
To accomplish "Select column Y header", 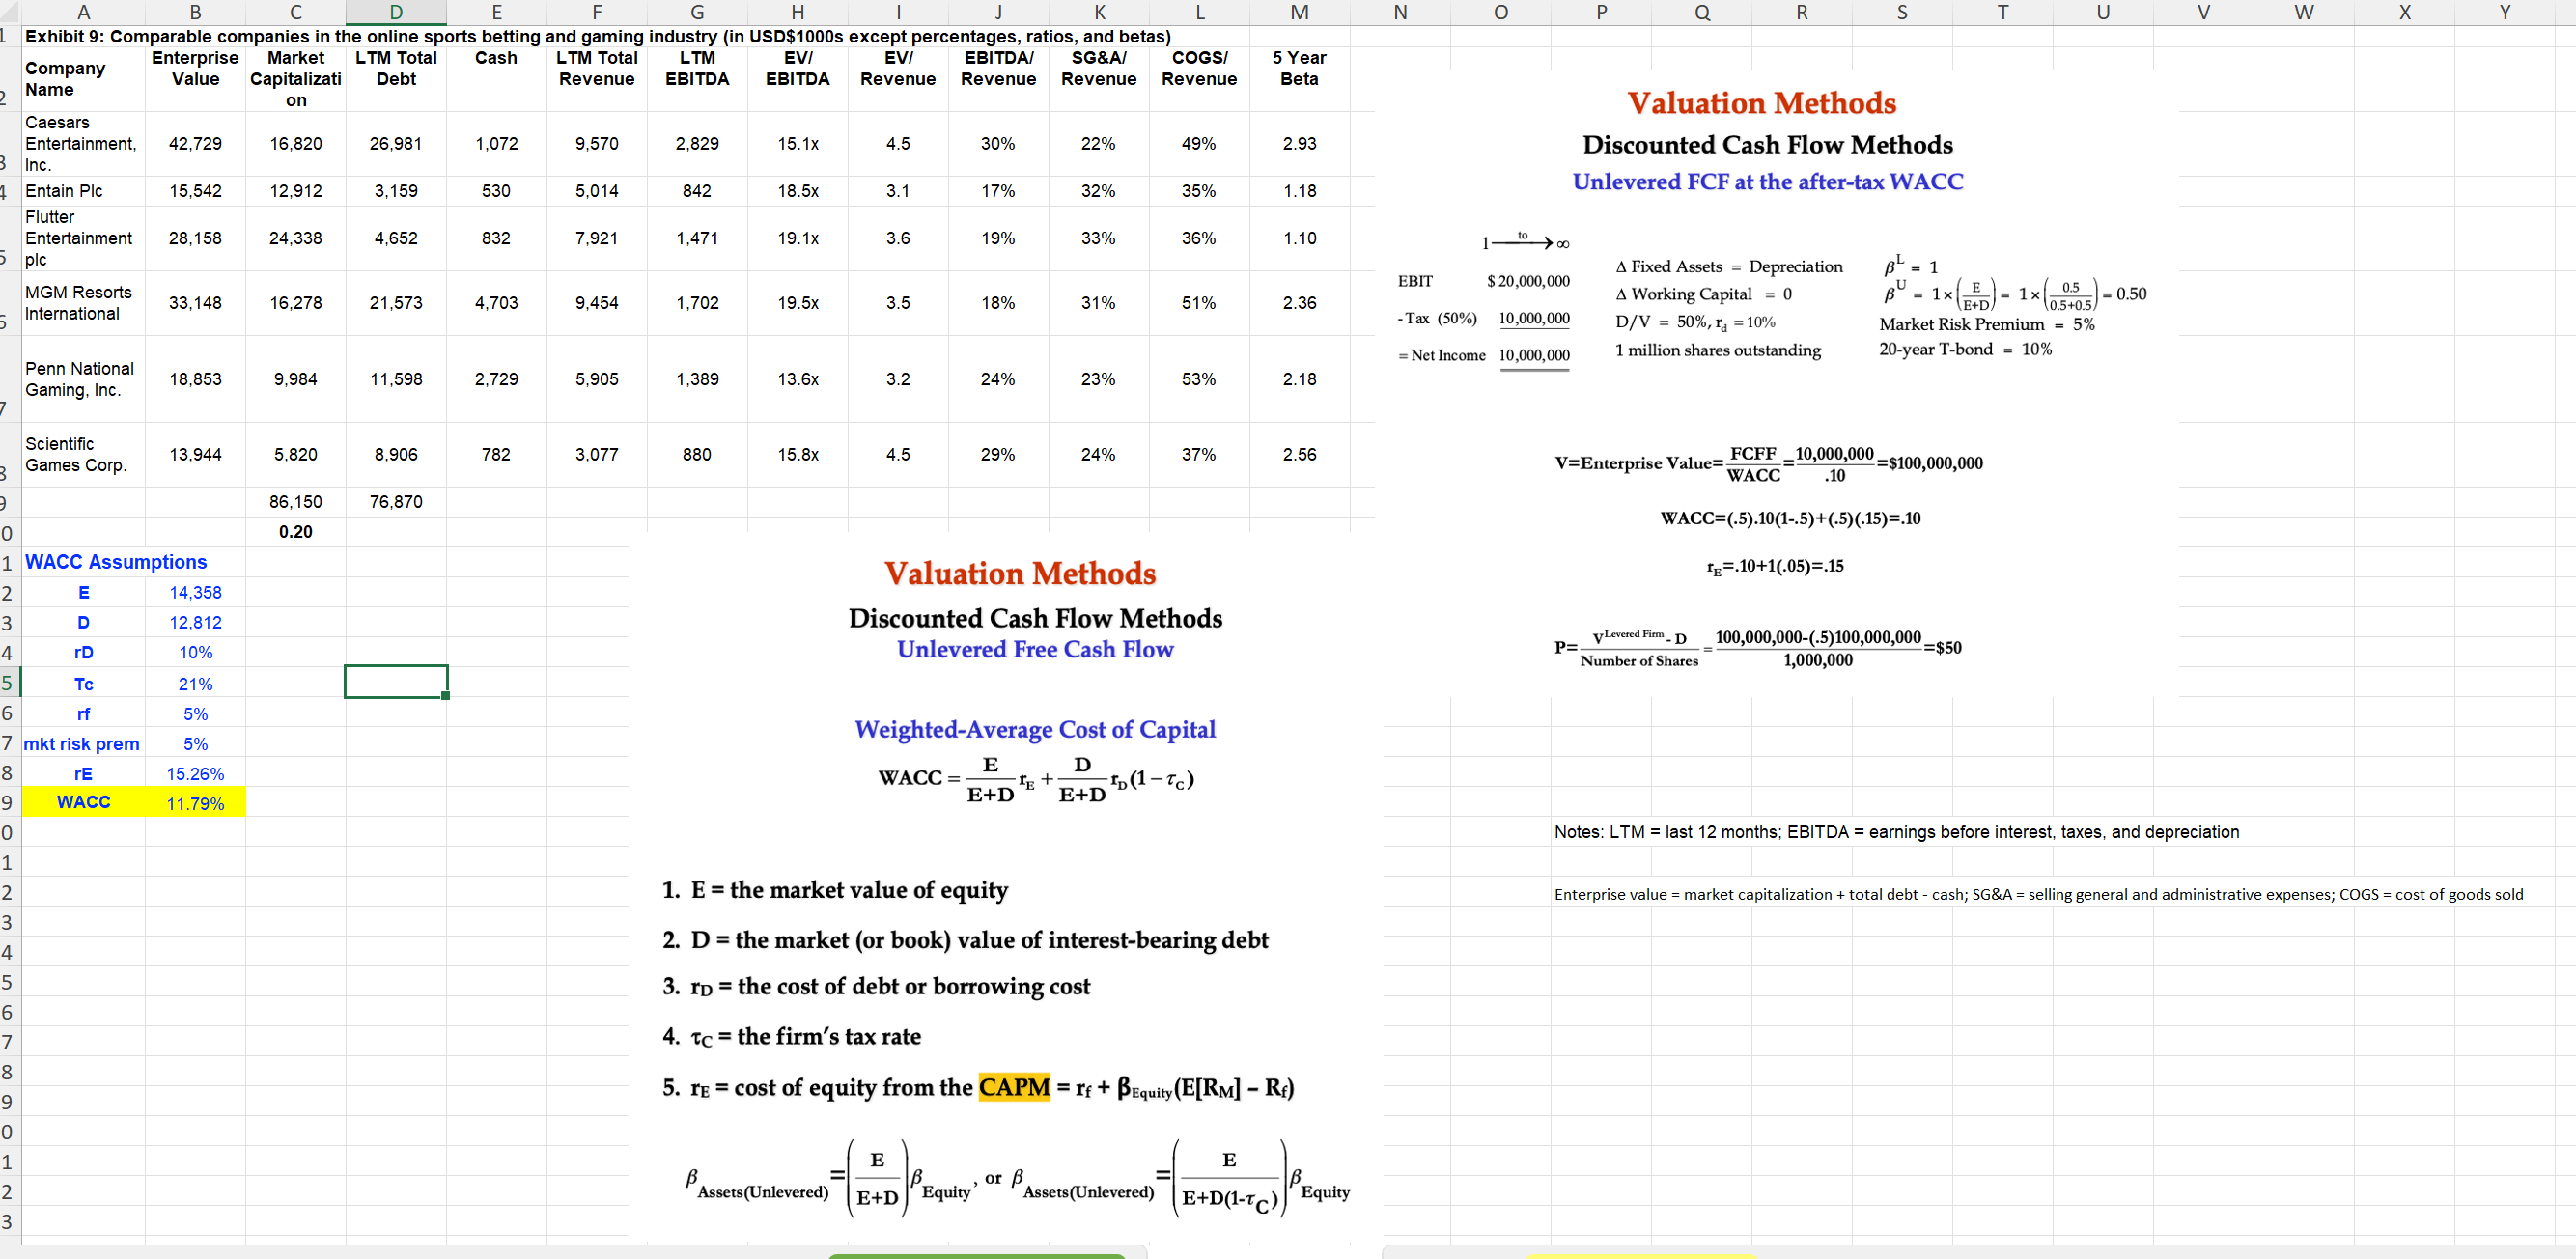I will pos(2504,12).
